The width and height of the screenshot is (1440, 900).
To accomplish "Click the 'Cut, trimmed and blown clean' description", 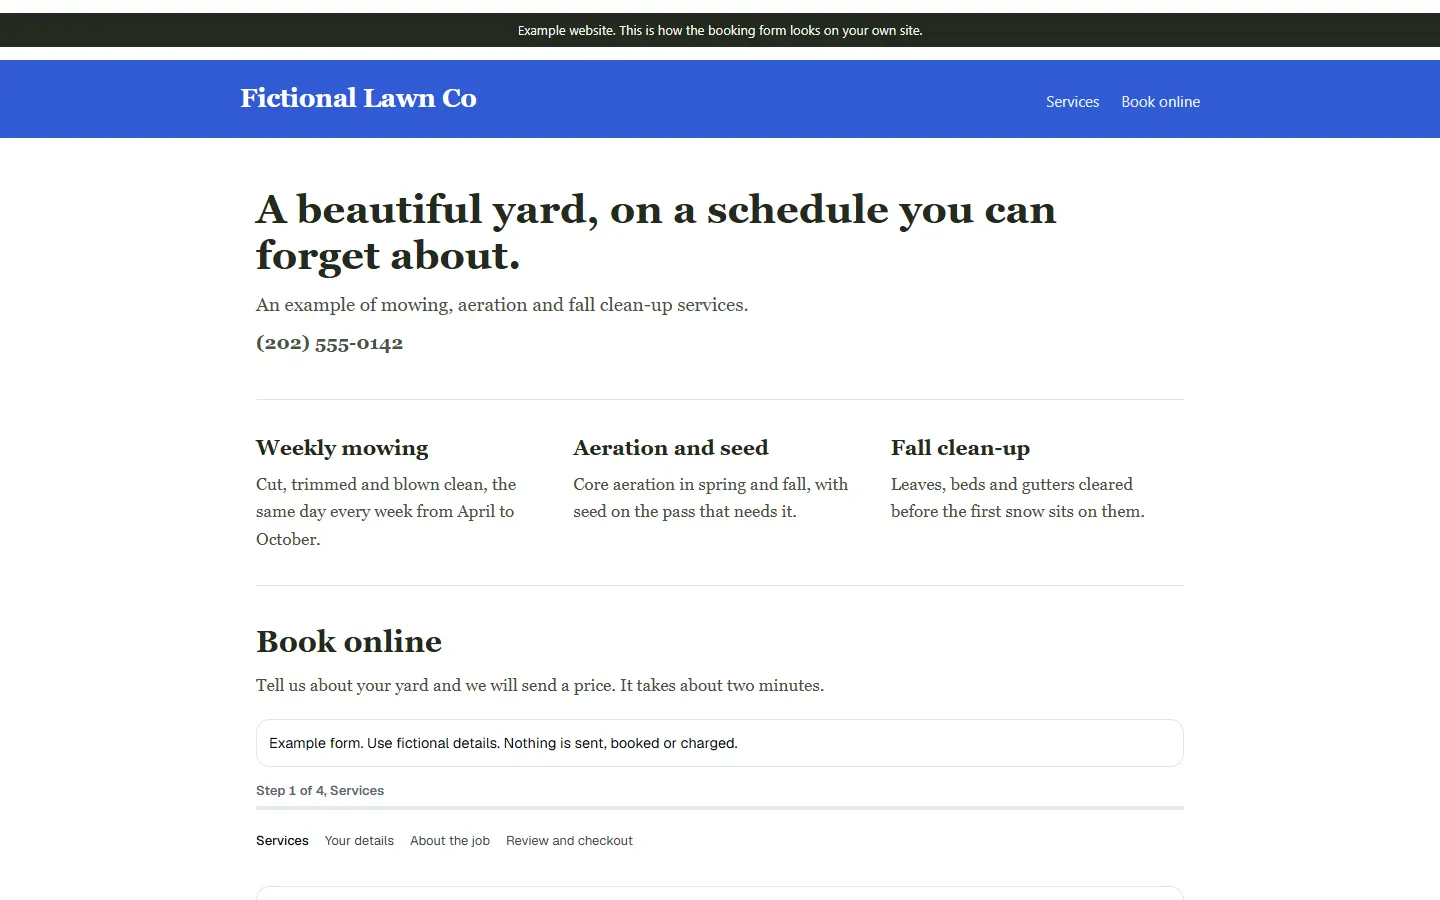I will [386, 511].
